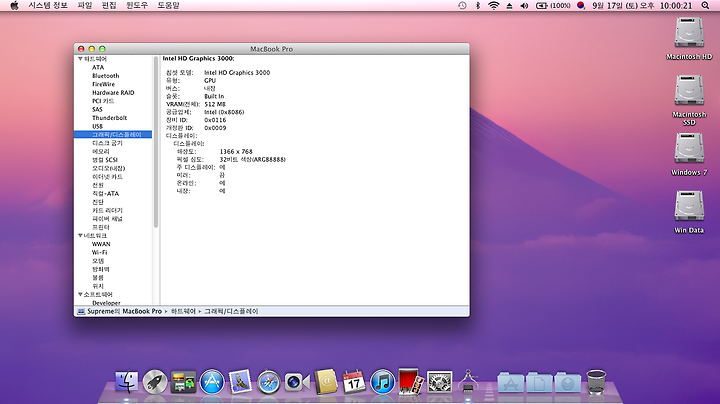720x404 pixels.
Task: Open Applications folder stack in Dock
Action: pos(510,382)
